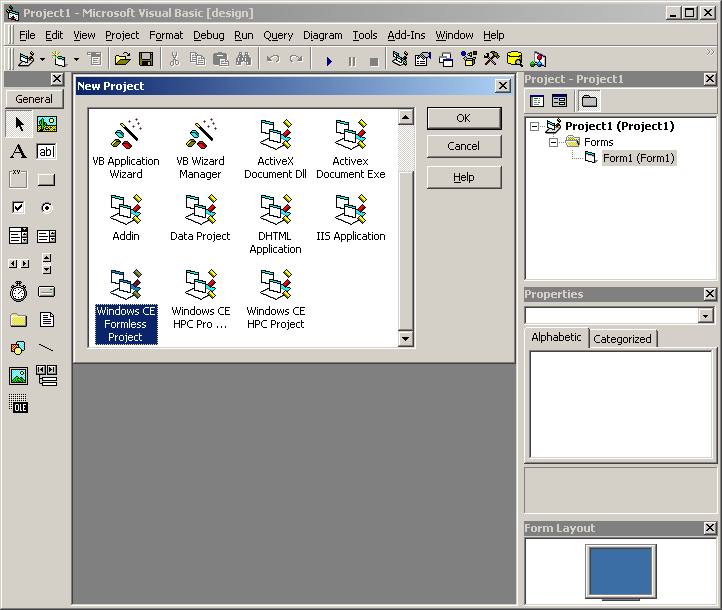Click the project list scroll down arrow
This screenshot has width=722, height=610.
(405, 339)
